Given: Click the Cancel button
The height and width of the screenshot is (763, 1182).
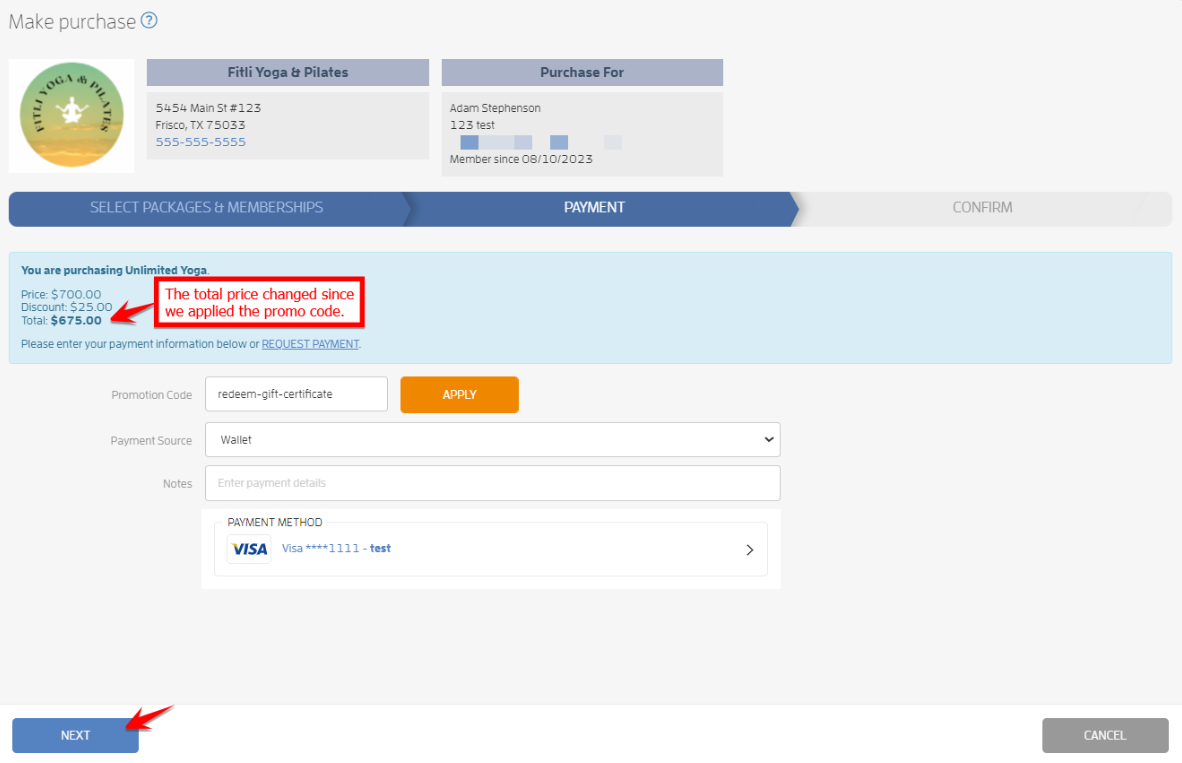Looking at the screenshot, I should tap(1105, 735).
